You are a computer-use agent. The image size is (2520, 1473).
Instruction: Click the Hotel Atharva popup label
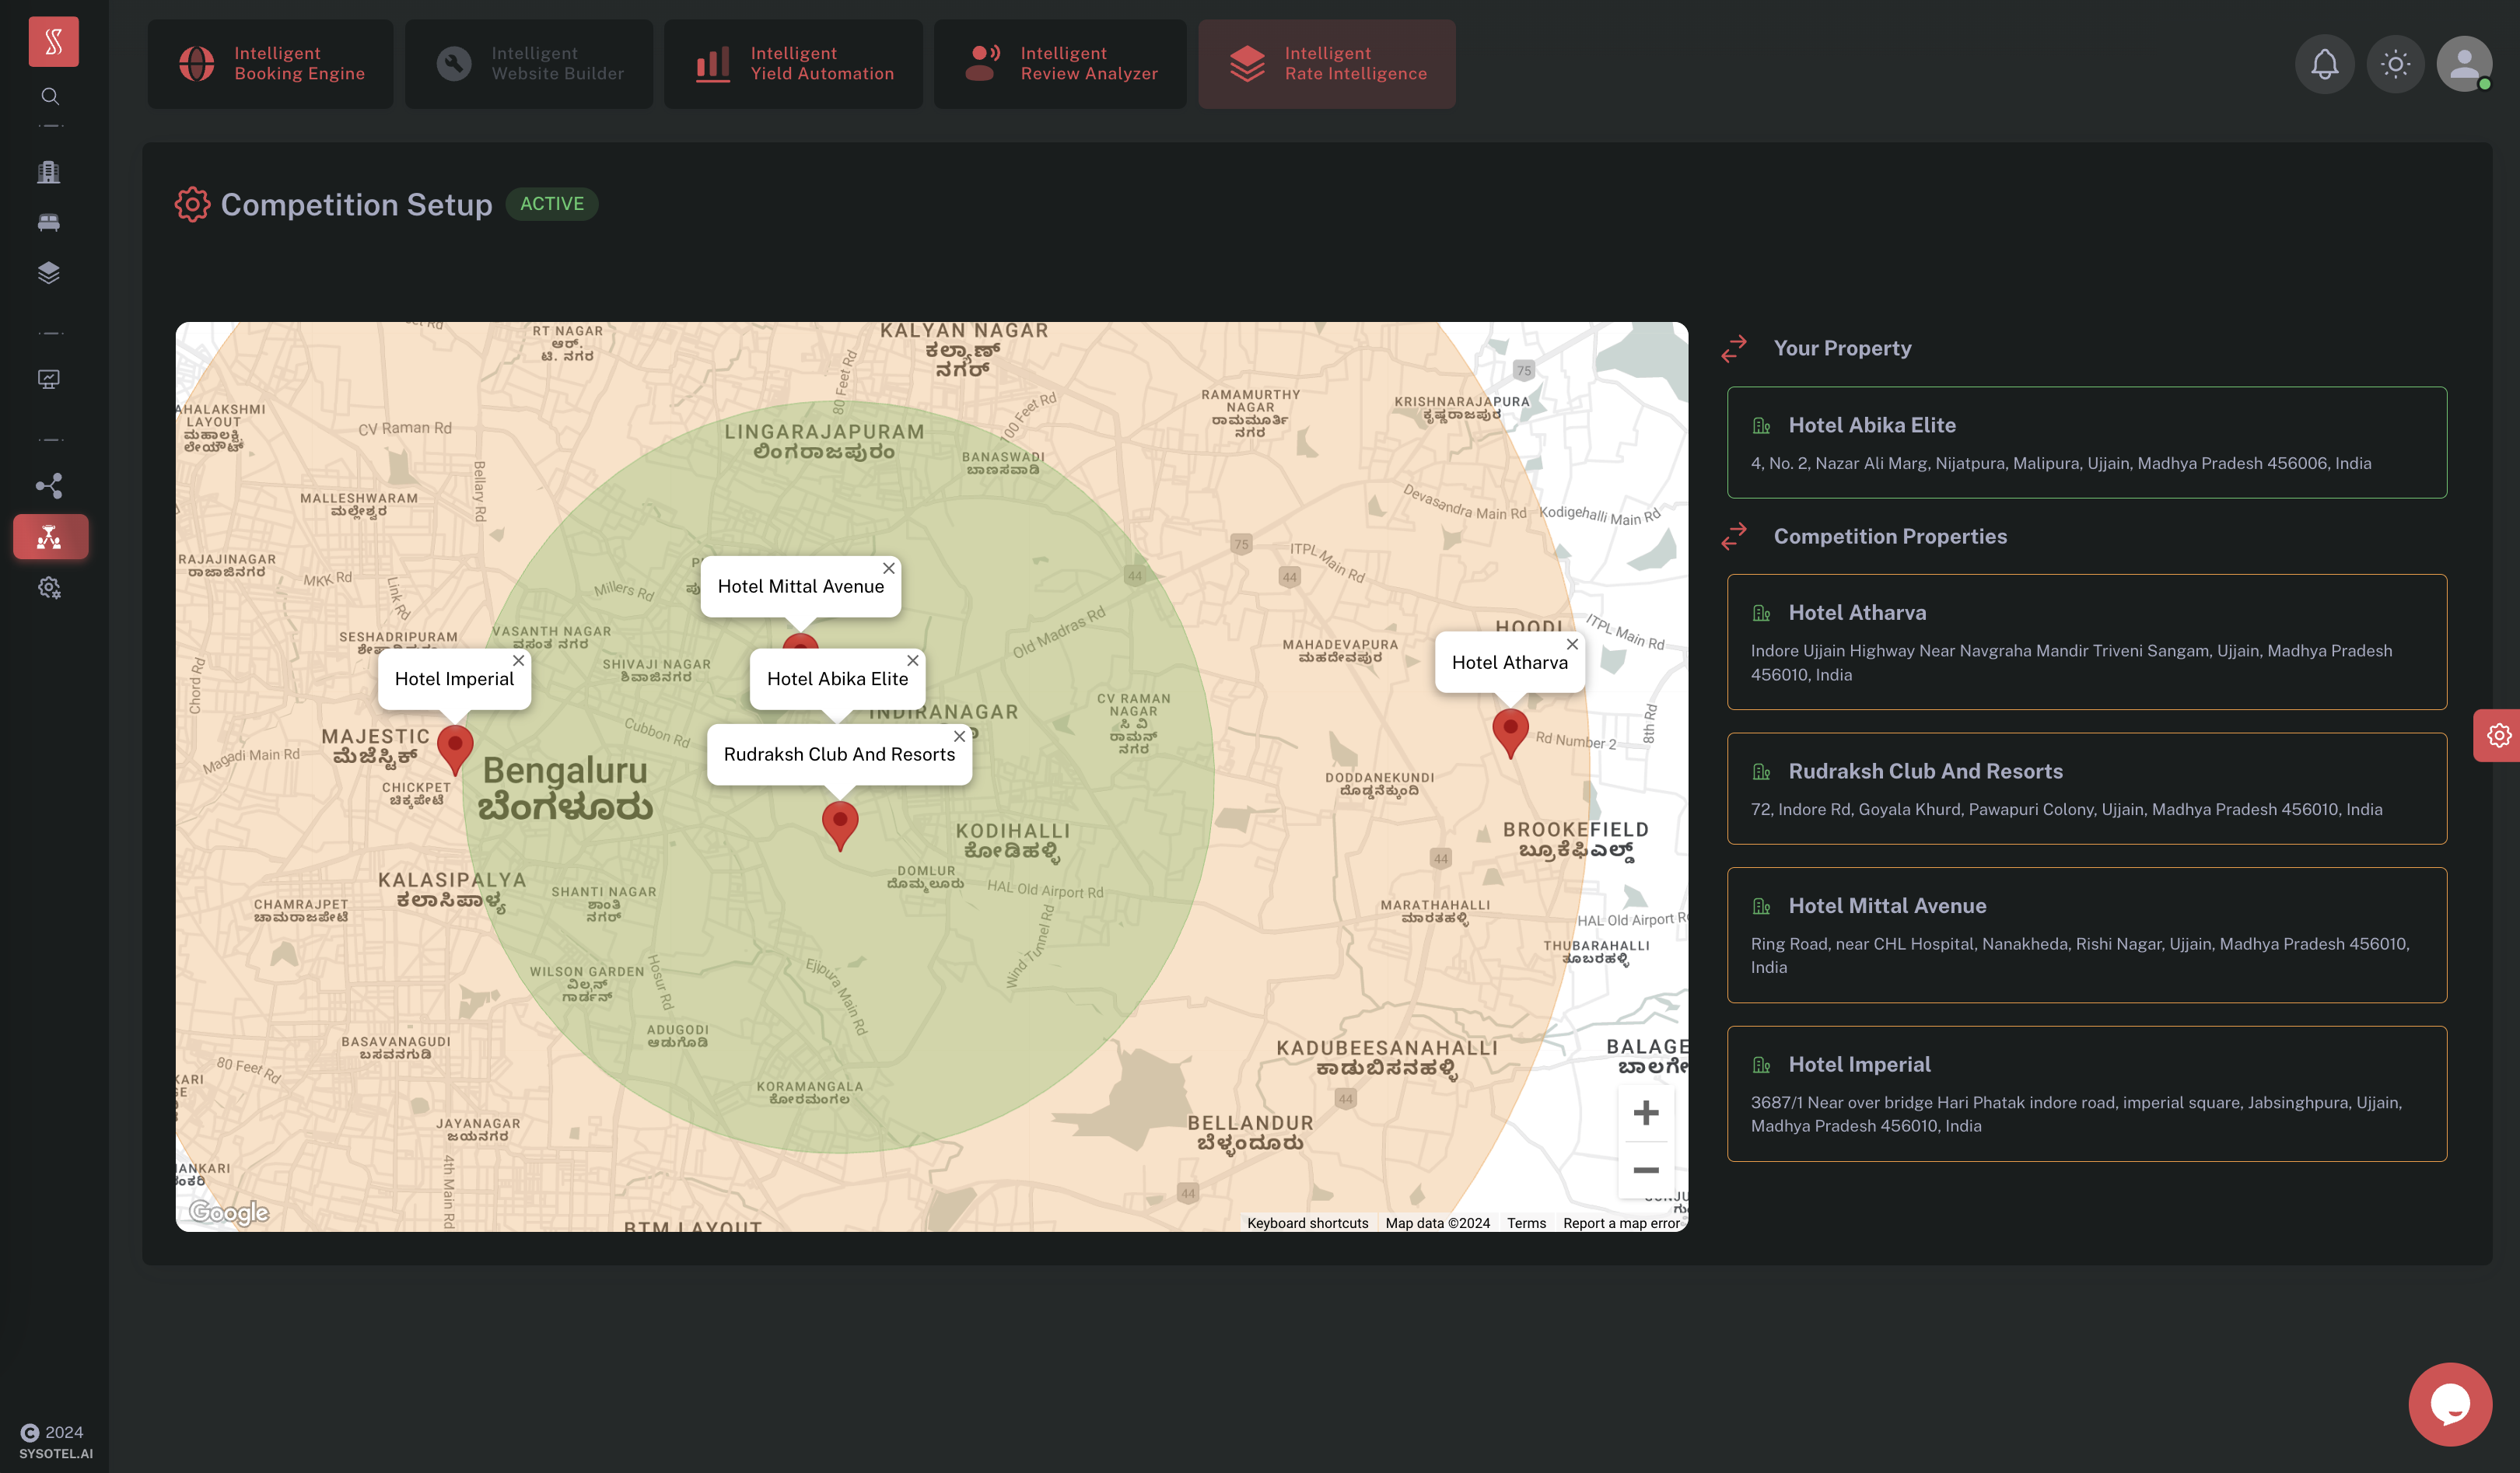[x=1509, y=662]
